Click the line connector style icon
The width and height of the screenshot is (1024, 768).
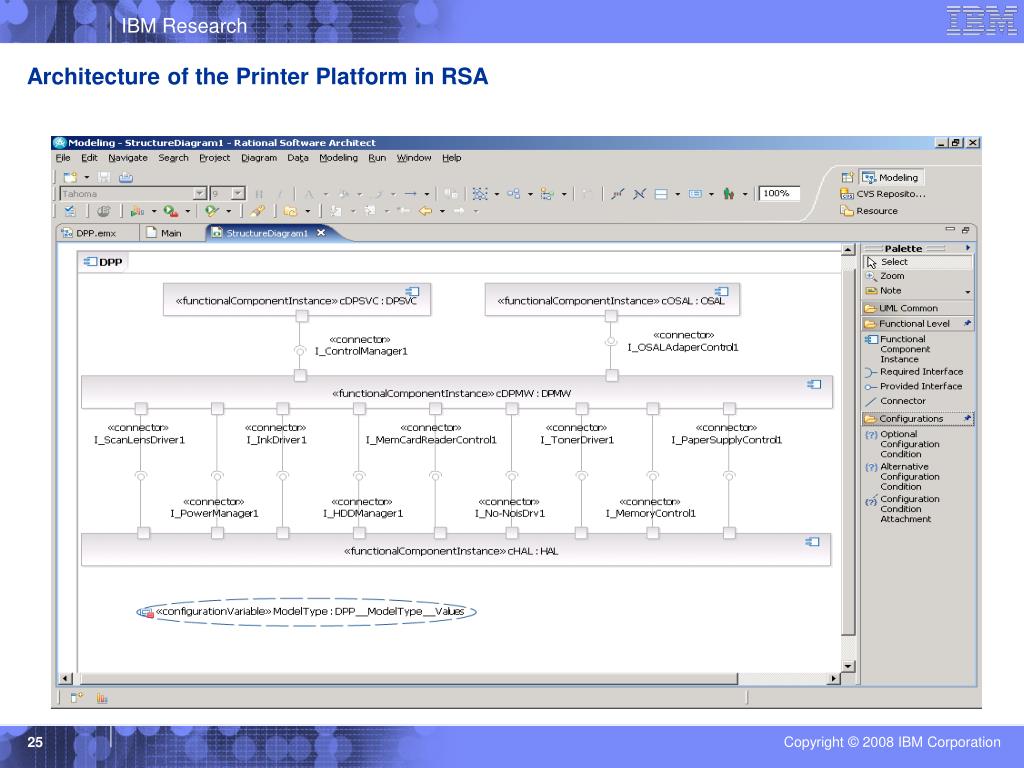click(410, 193)
